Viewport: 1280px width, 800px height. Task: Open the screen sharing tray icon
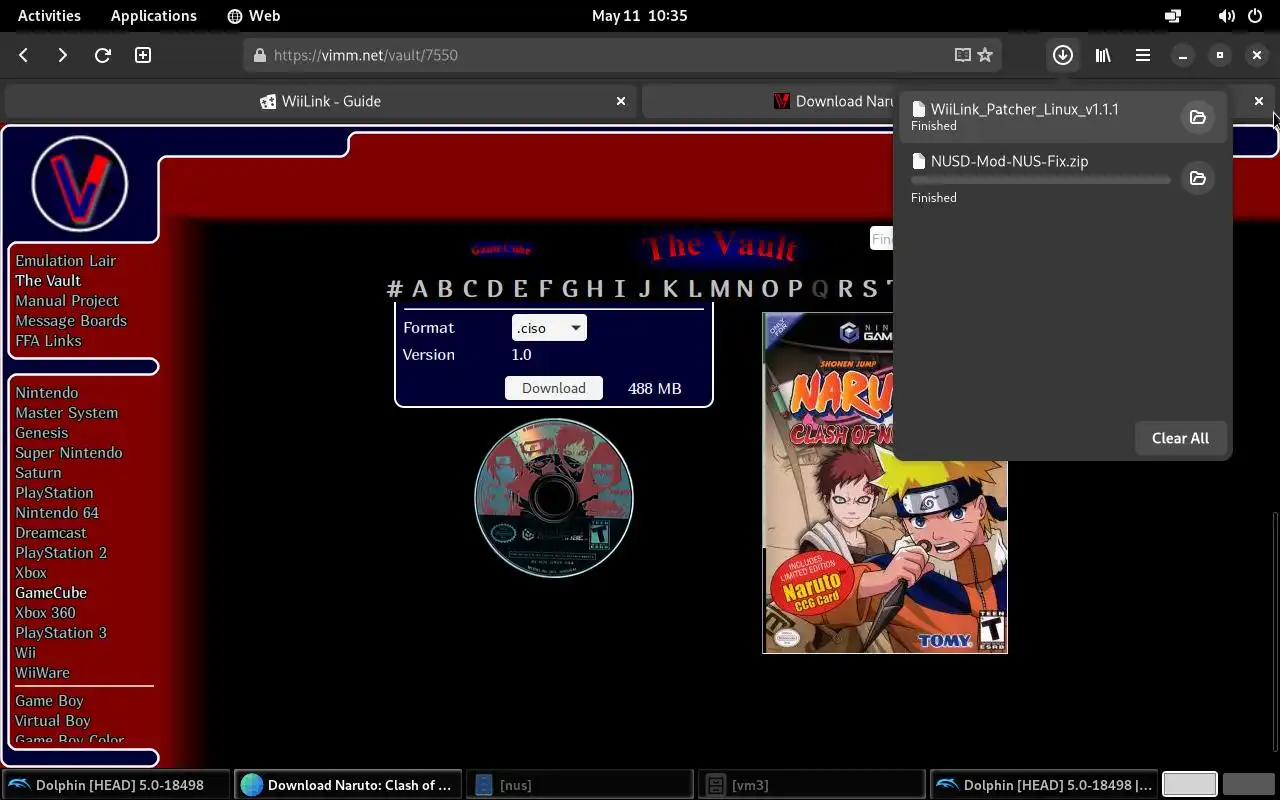pyautogui.click(x=1173, y=16)
